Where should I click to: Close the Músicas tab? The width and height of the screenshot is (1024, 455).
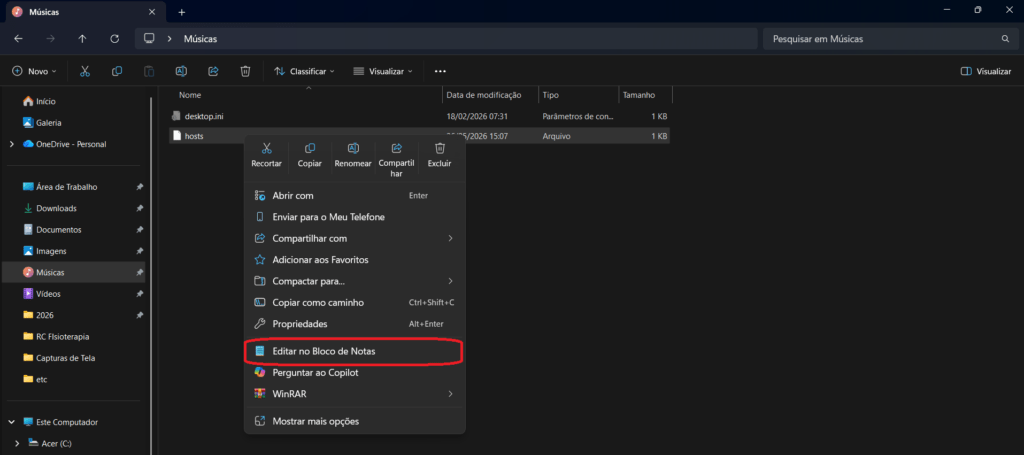[152, 12]
